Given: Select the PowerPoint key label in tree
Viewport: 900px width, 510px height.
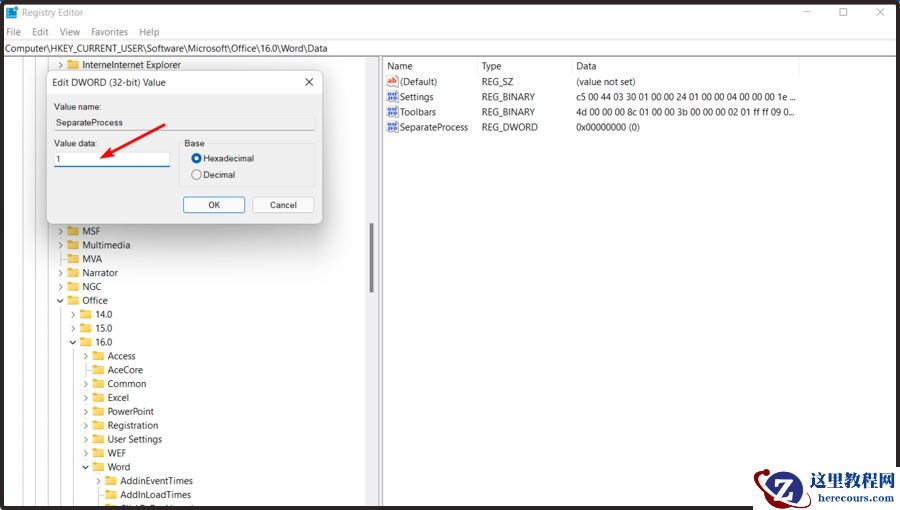Looking at the screenshot, I should pos(130,411).
